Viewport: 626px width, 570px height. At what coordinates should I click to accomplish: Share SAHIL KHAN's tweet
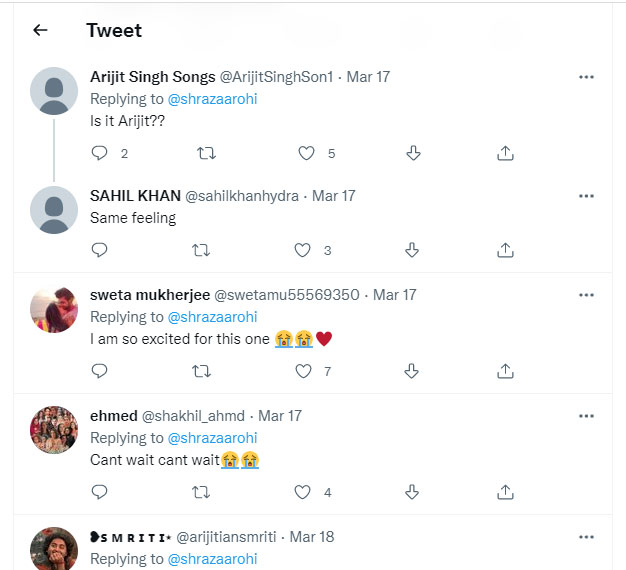505,250
